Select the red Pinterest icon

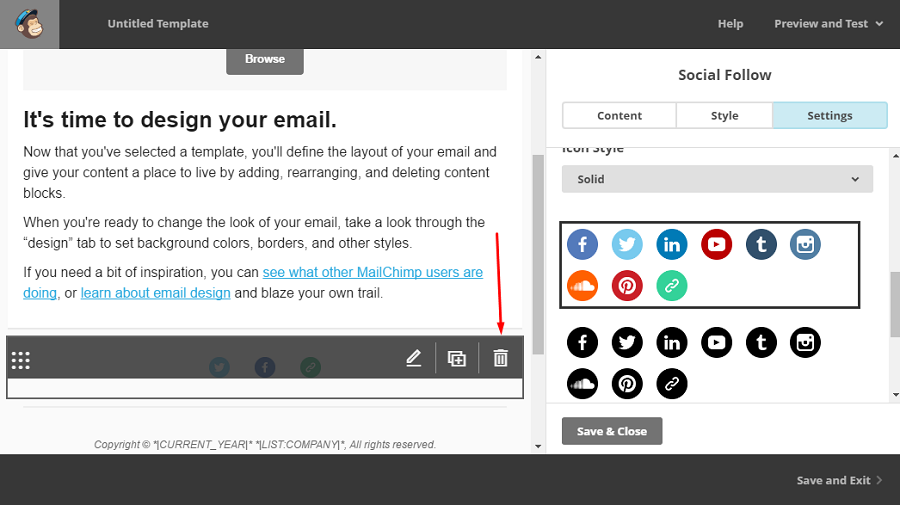click(x=627, y=285)
